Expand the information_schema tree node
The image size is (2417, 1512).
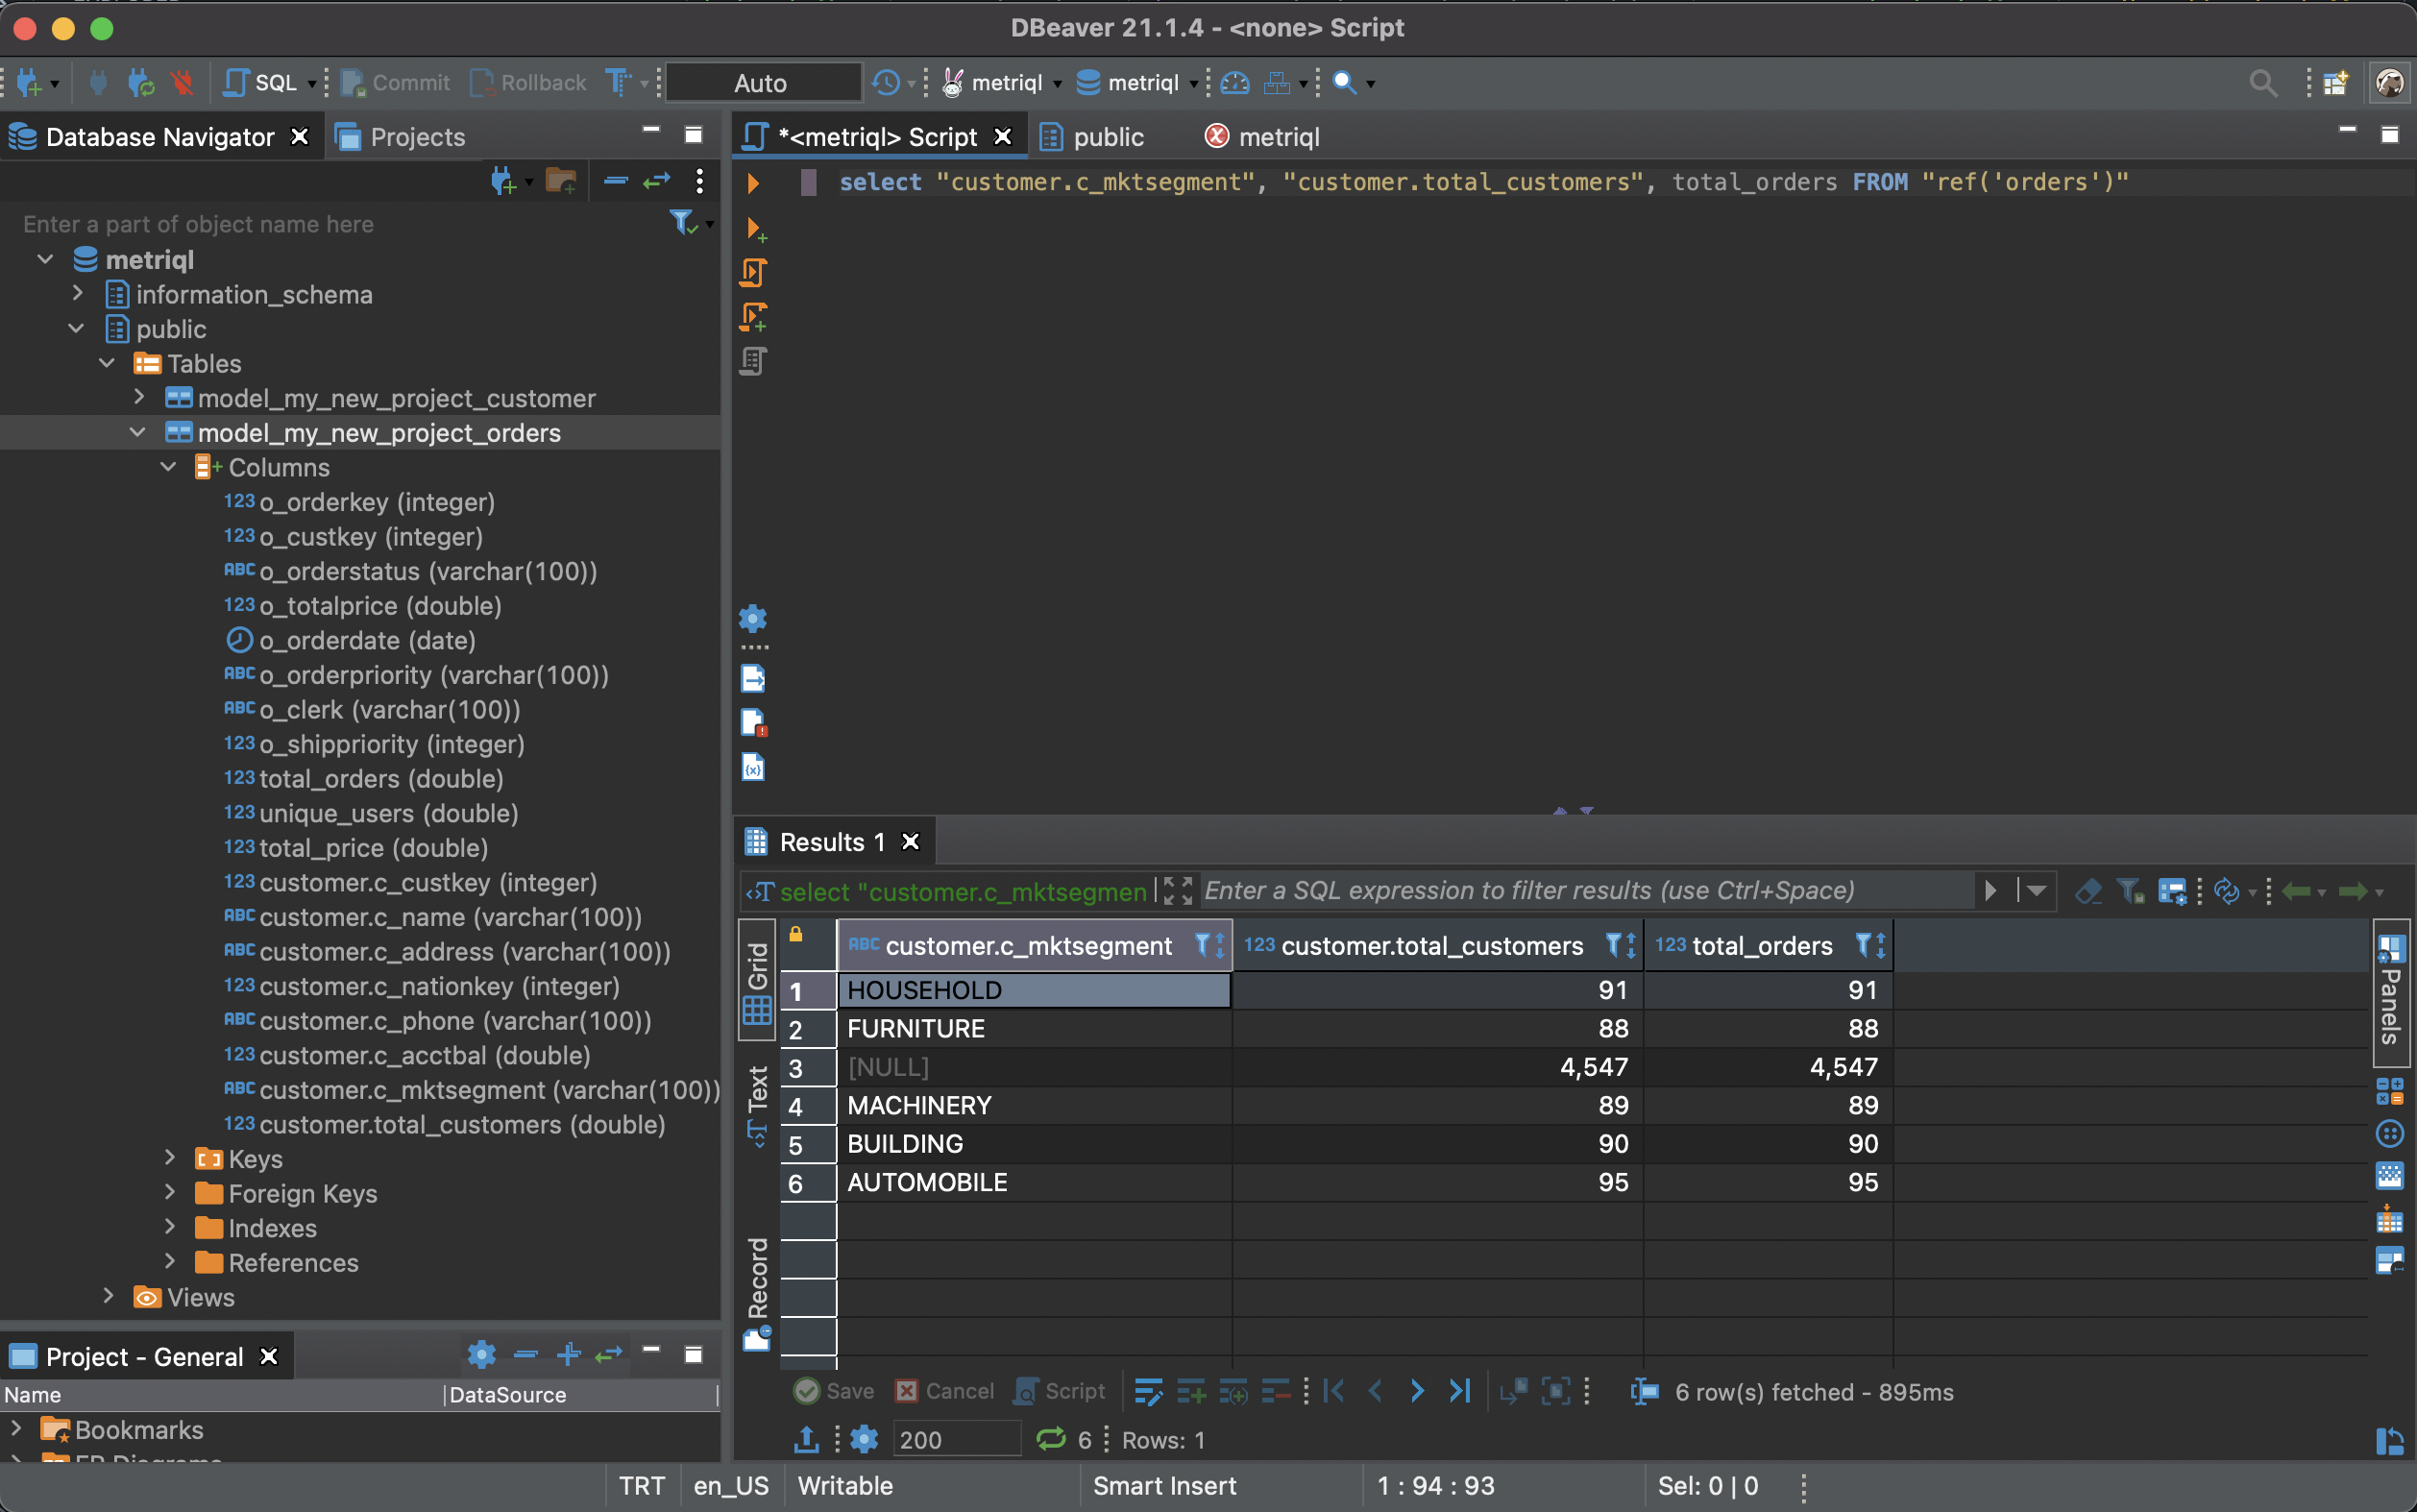pos(78,294)
